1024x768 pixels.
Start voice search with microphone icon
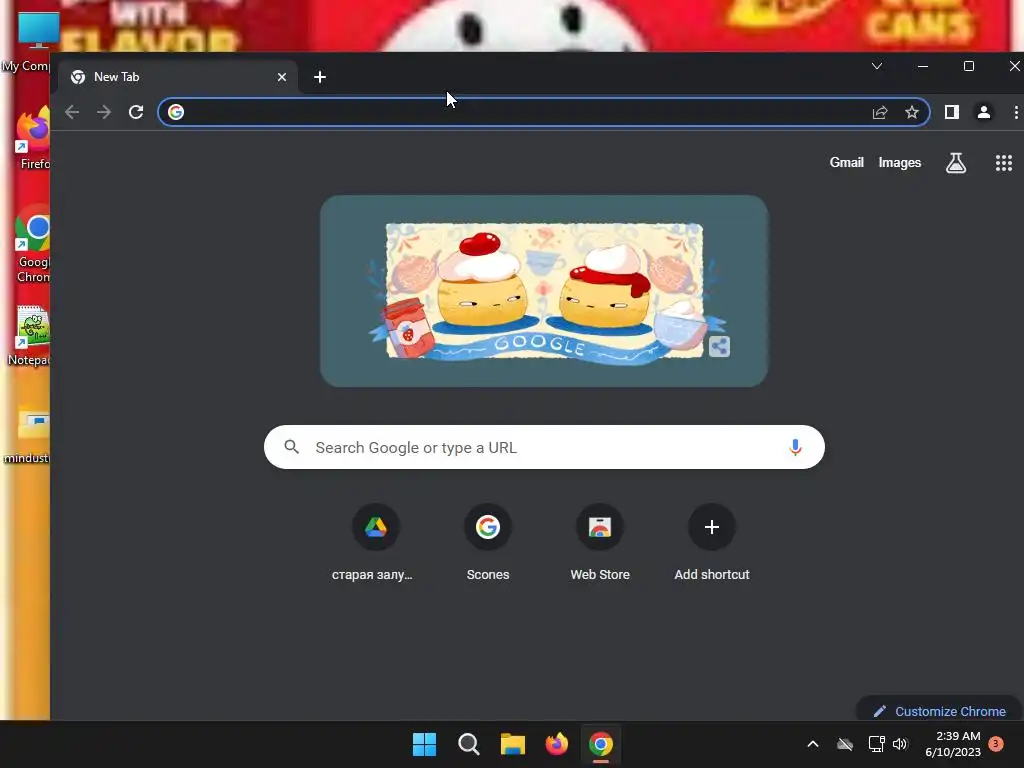(795, 447)
